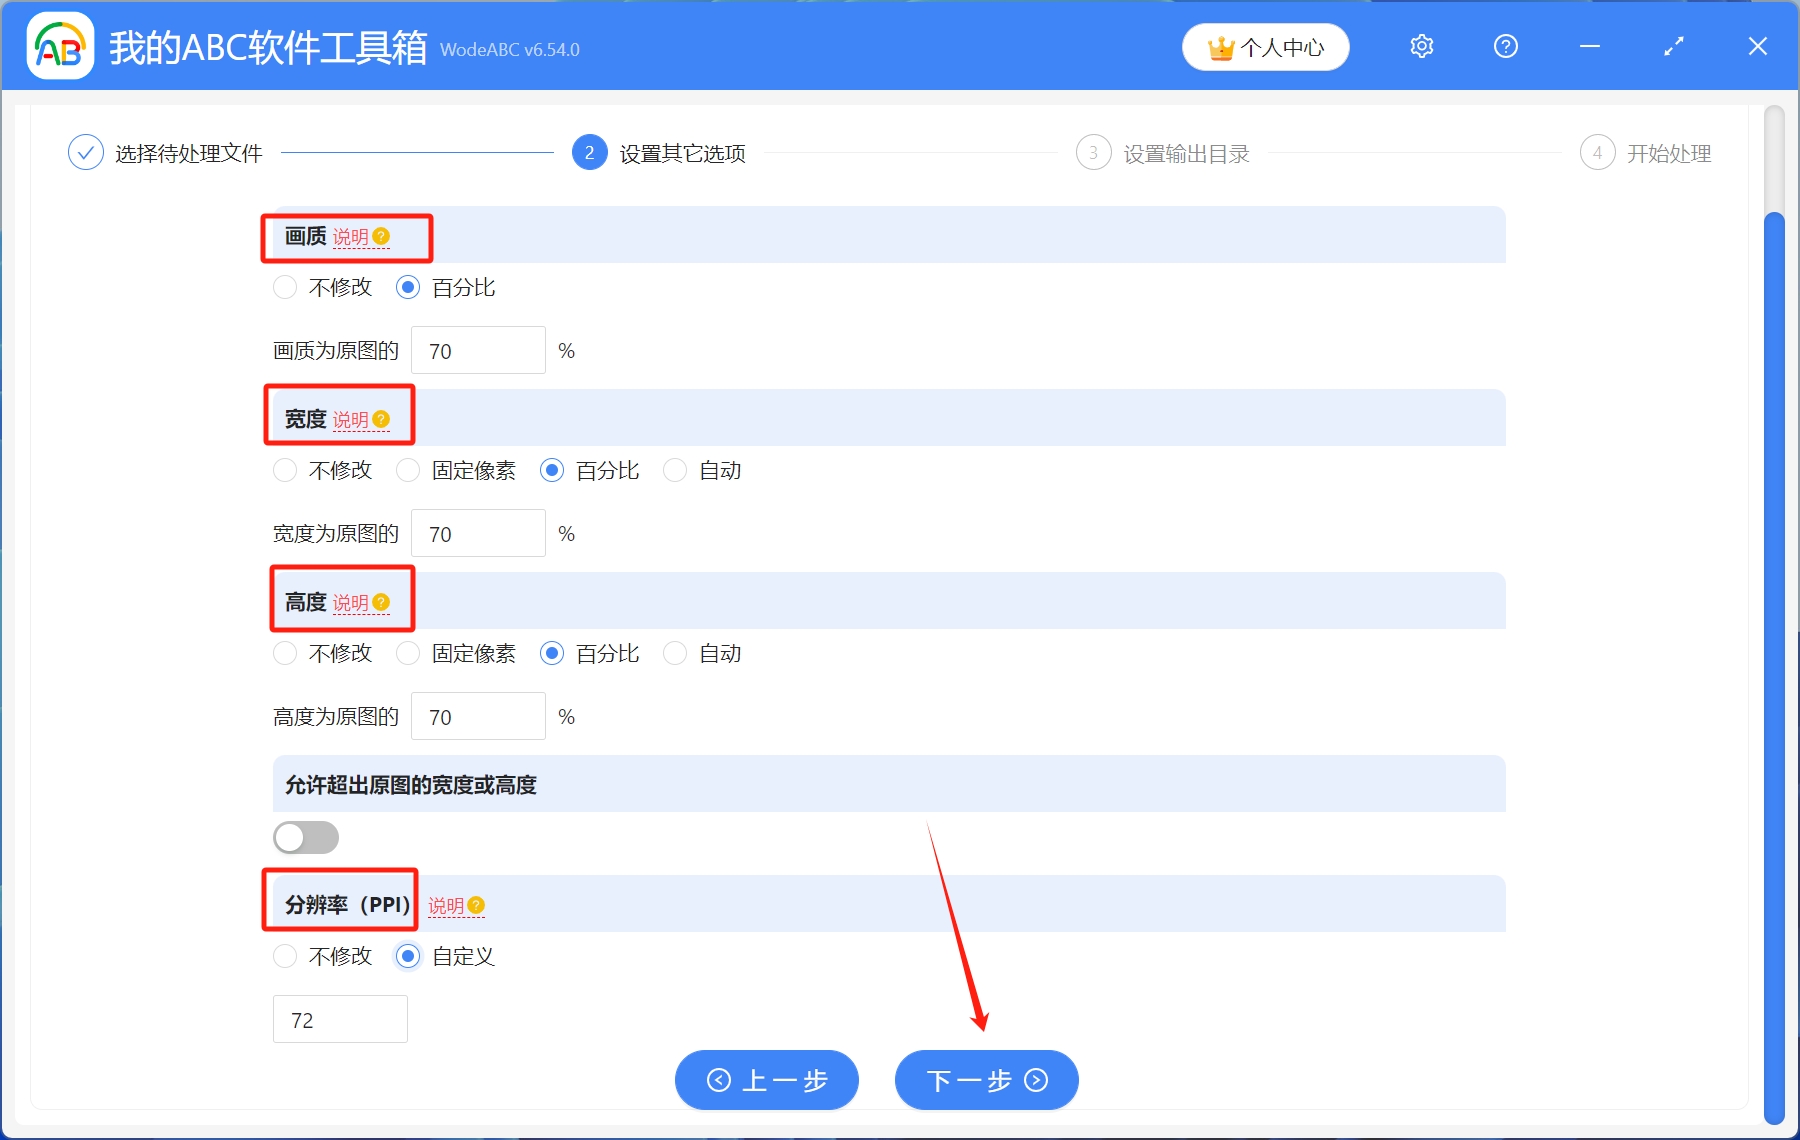Open the 个人中心 personal center
Image resolution: width=1800 pixels, height=1140 pixels.
point(1264,46)
